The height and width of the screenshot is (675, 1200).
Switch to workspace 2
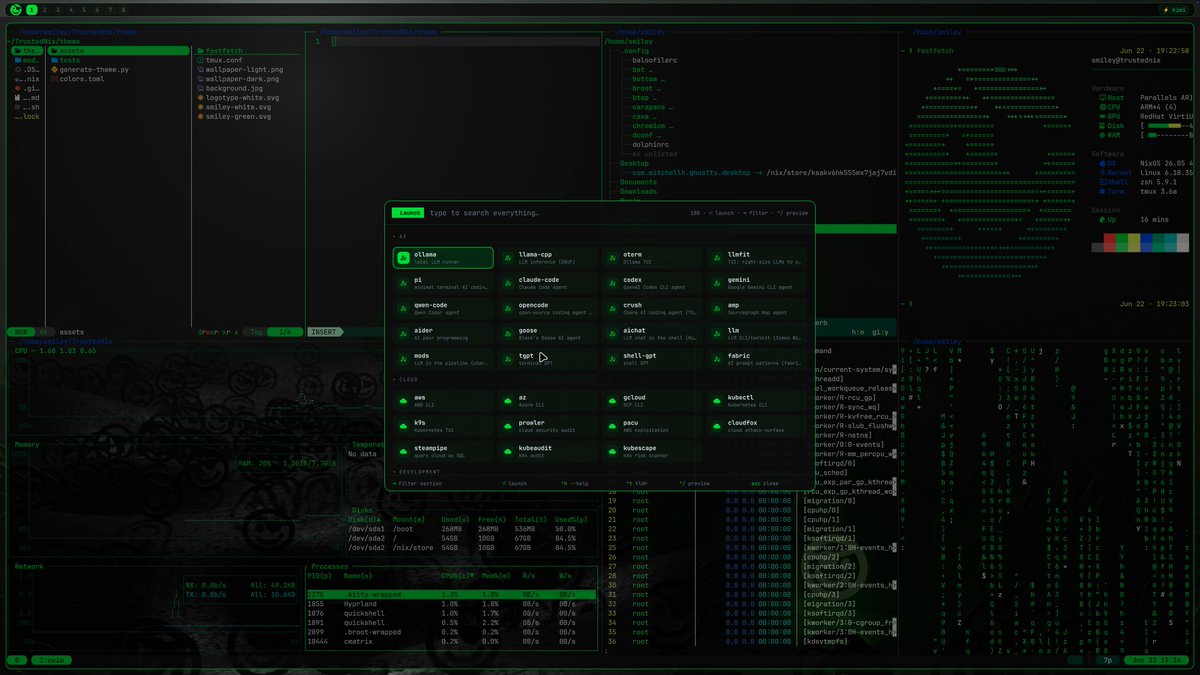click(44, 9)
